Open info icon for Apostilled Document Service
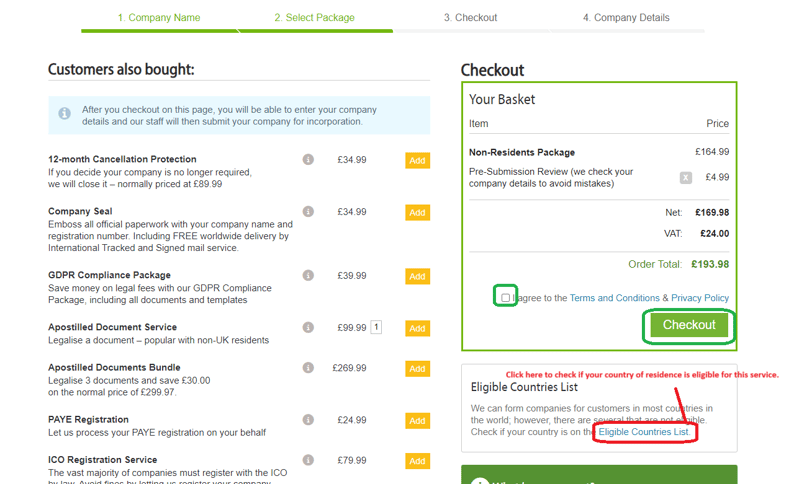The height and width of the screenshot is (484, 812). [308, 327]
